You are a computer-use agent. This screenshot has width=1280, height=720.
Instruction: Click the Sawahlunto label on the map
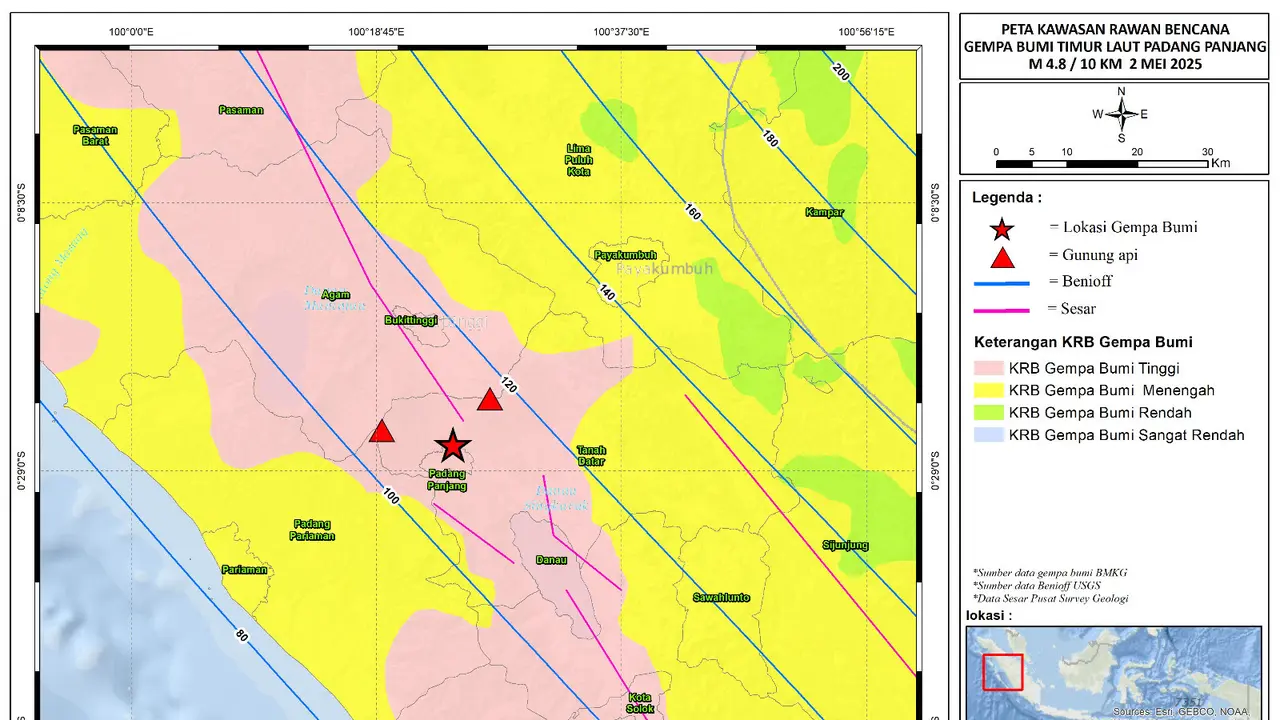[721, 597]
